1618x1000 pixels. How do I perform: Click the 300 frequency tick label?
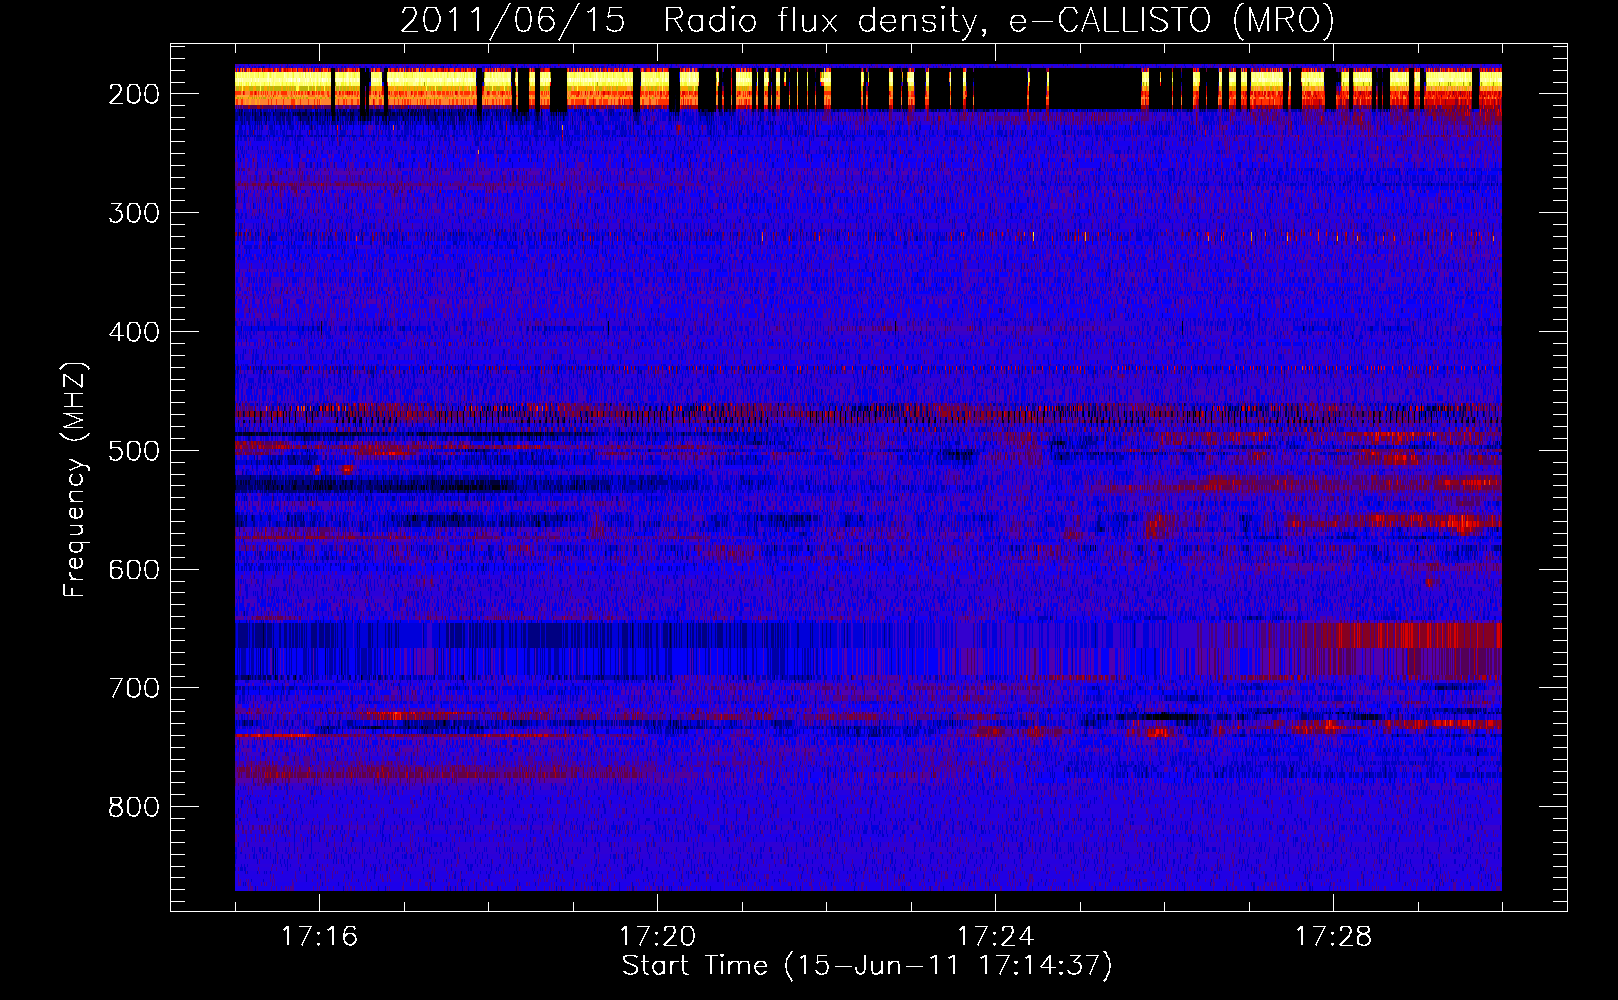pyautogui.click(x=133, y=213)
